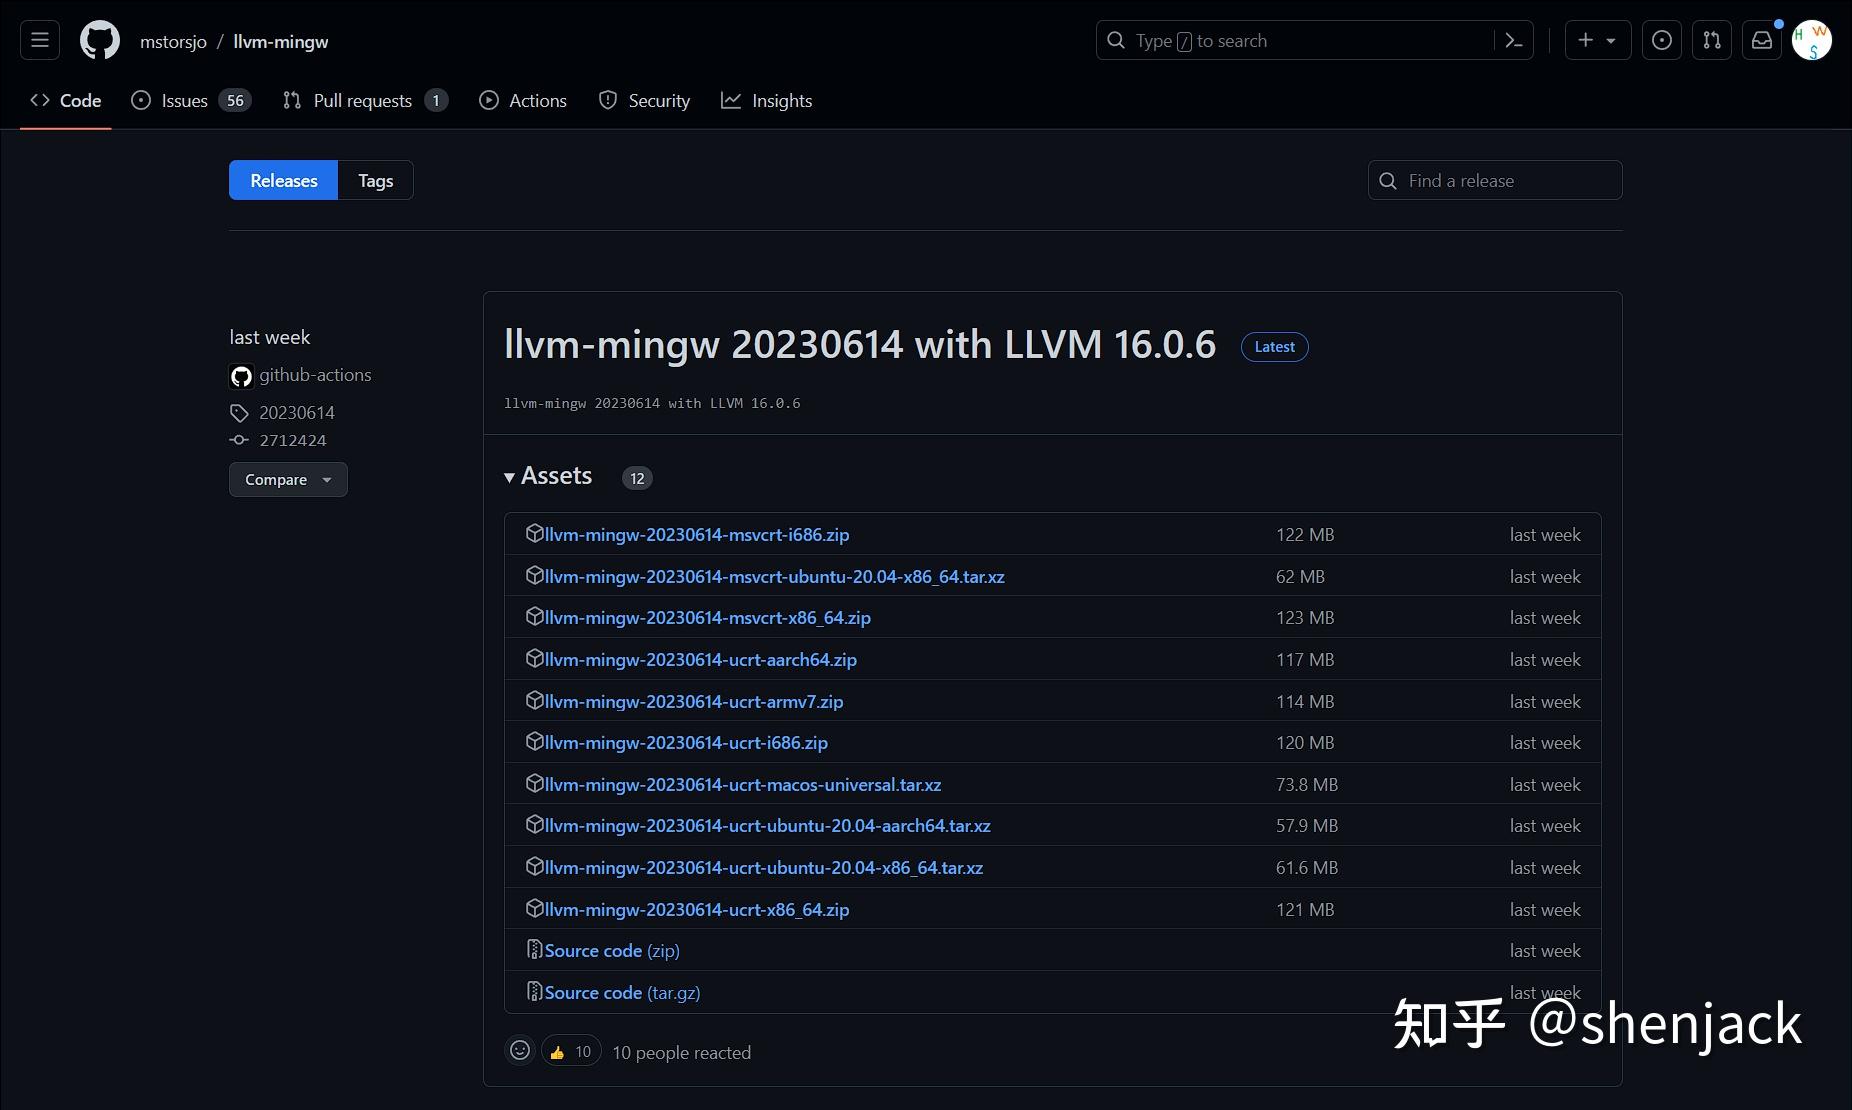Viewport: 1852px width, 1110px height.
Task: Open the Pull requests tab
Action: coord(365,100)
